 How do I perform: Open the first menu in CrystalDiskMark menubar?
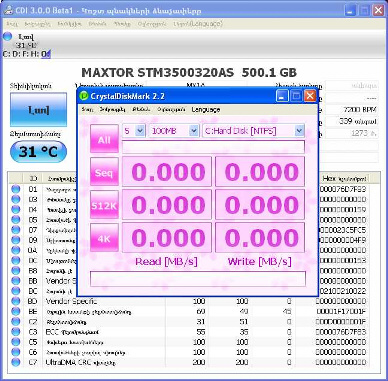coord(87,109)
